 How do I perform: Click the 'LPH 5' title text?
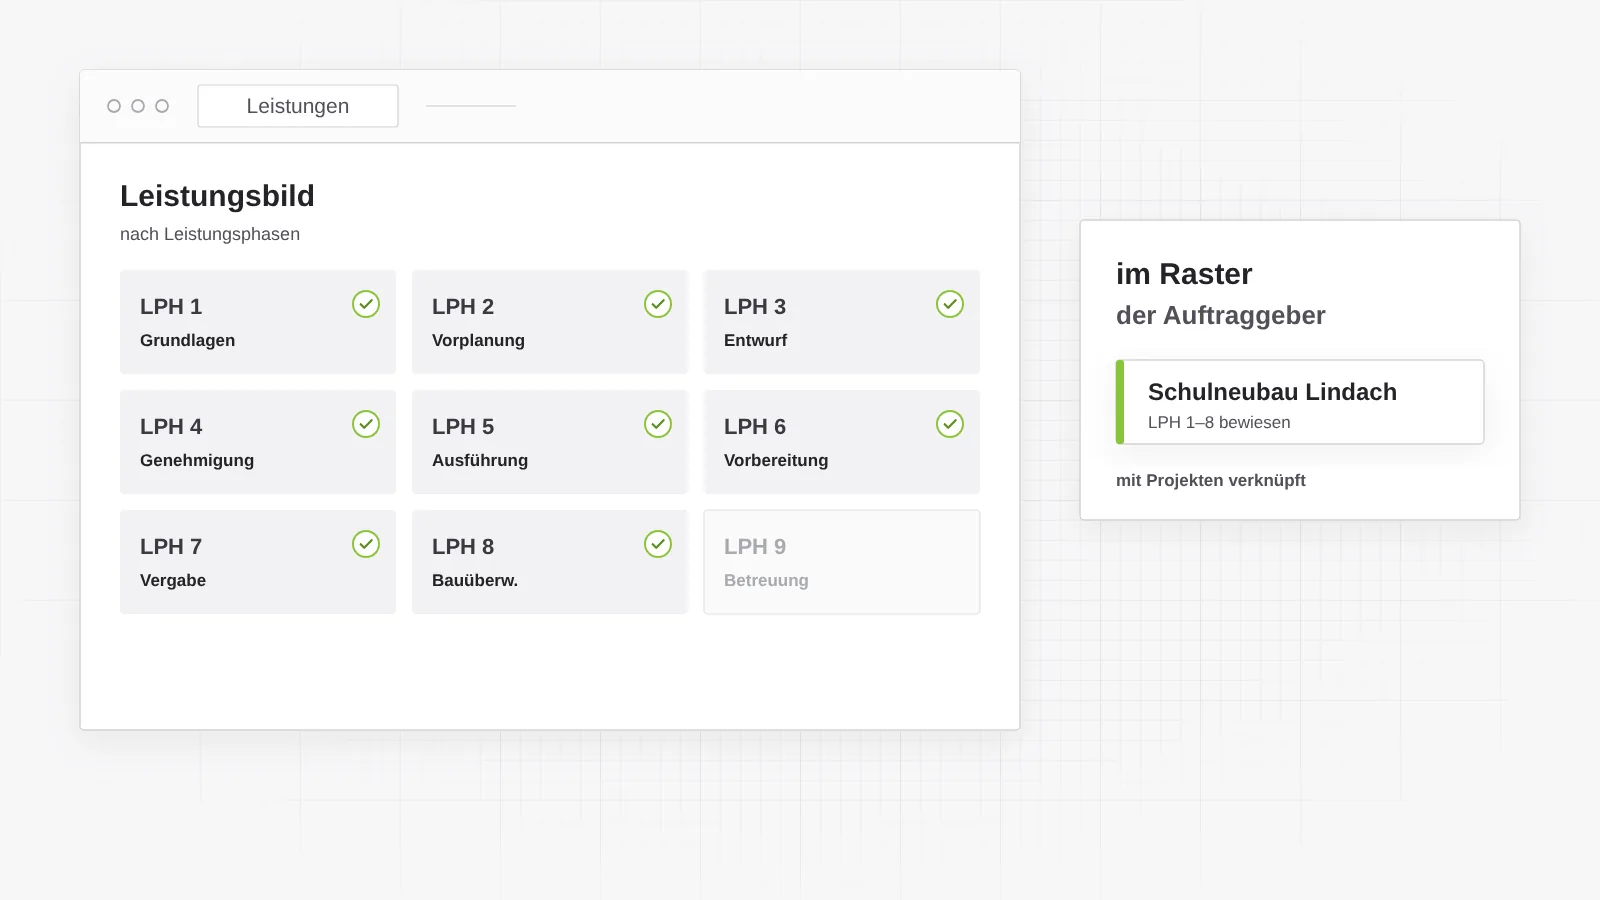463,426
